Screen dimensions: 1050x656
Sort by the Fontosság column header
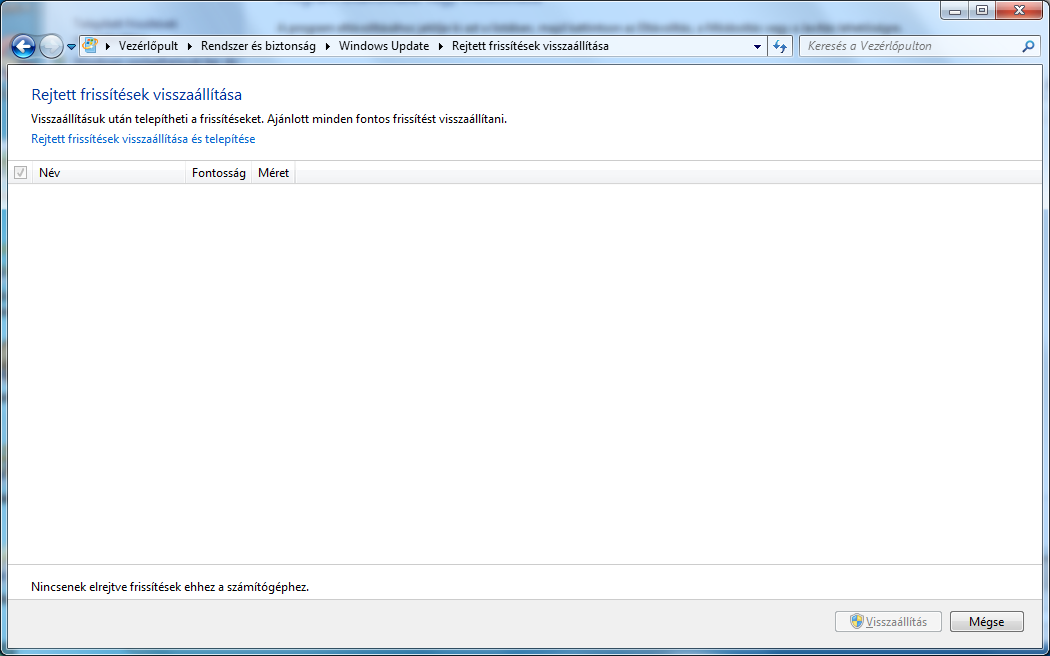[219, 173]
